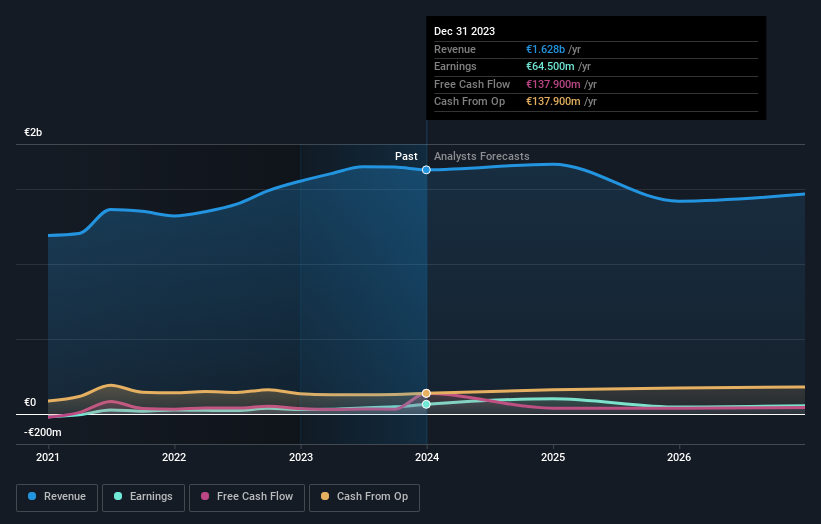Click the pink Free Cash Flow legend dot
Screen dimensions: 821x524
click(x=205, y=496)
